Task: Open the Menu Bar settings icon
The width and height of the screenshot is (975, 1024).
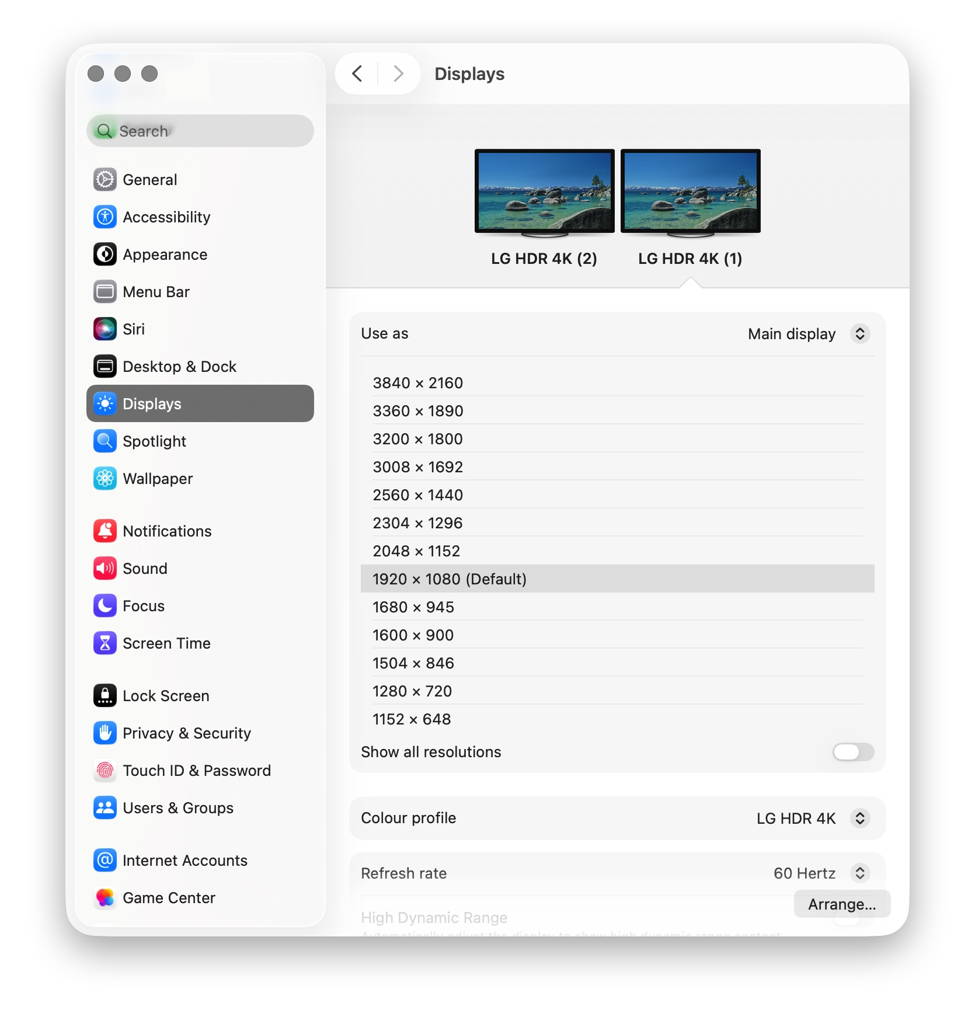Action: tap(104, 291)
